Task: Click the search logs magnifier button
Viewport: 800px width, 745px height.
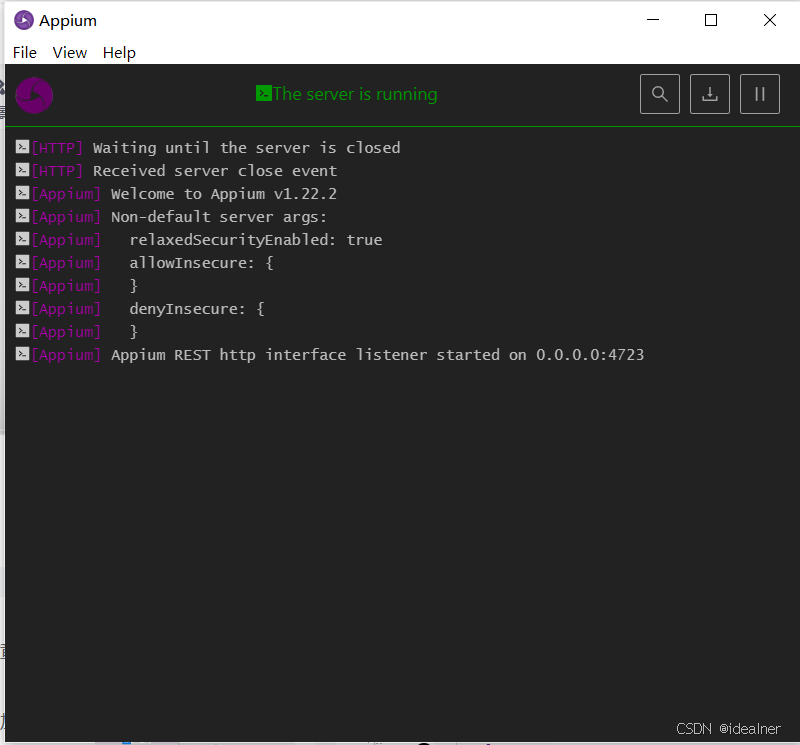Action: [x=660, y=94]
